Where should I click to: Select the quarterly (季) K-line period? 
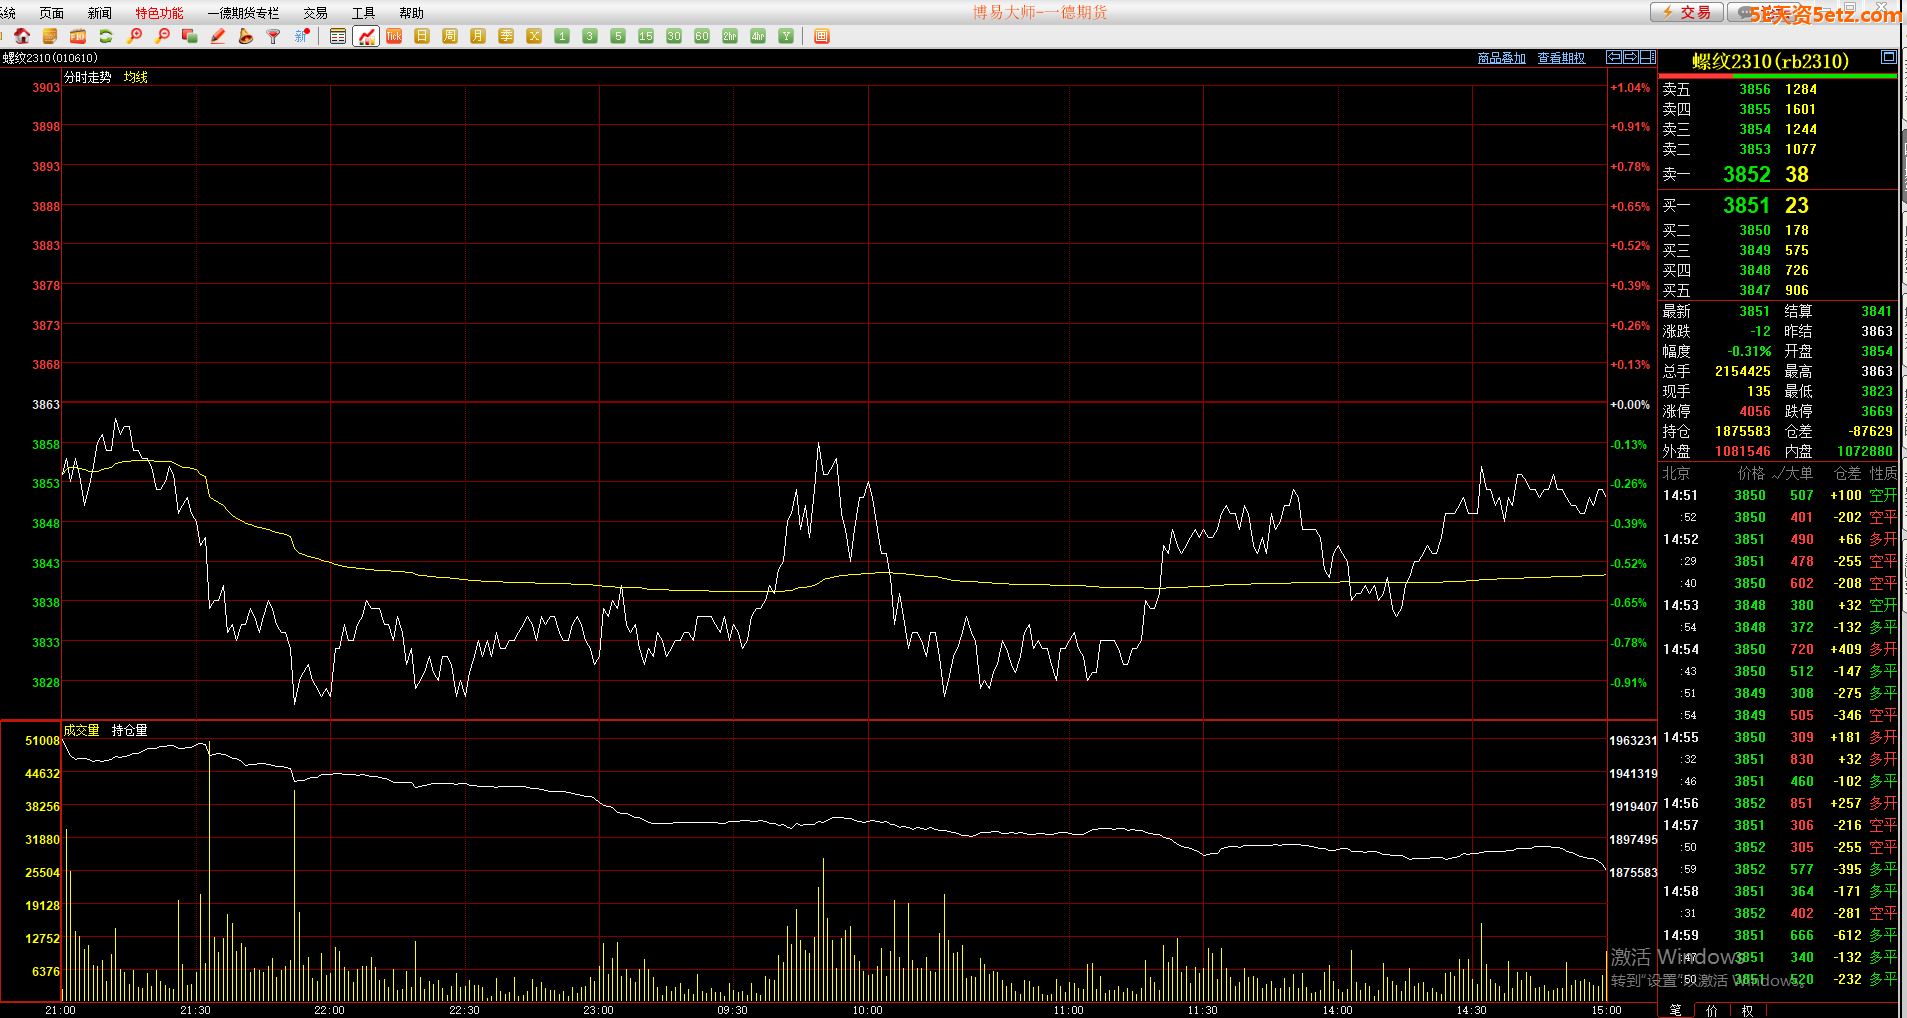point(506,36)
